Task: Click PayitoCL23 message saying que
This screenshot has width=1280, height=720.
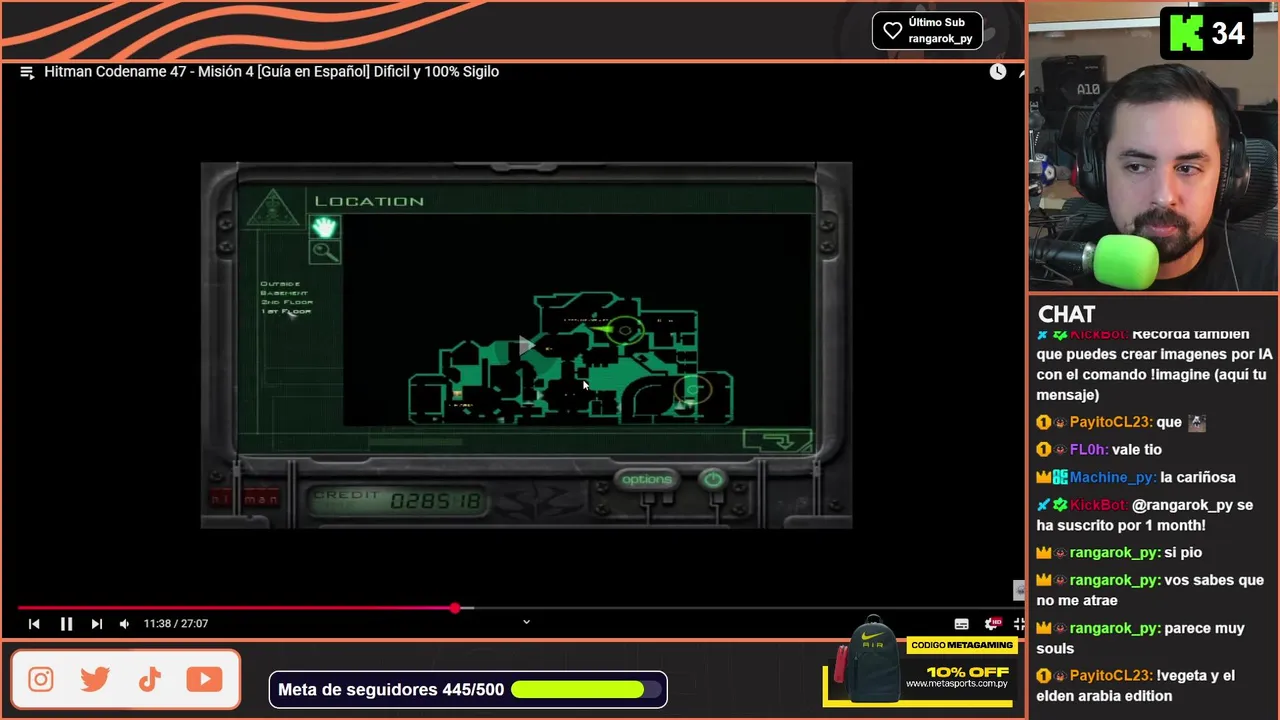Action: coord(1122,423)
